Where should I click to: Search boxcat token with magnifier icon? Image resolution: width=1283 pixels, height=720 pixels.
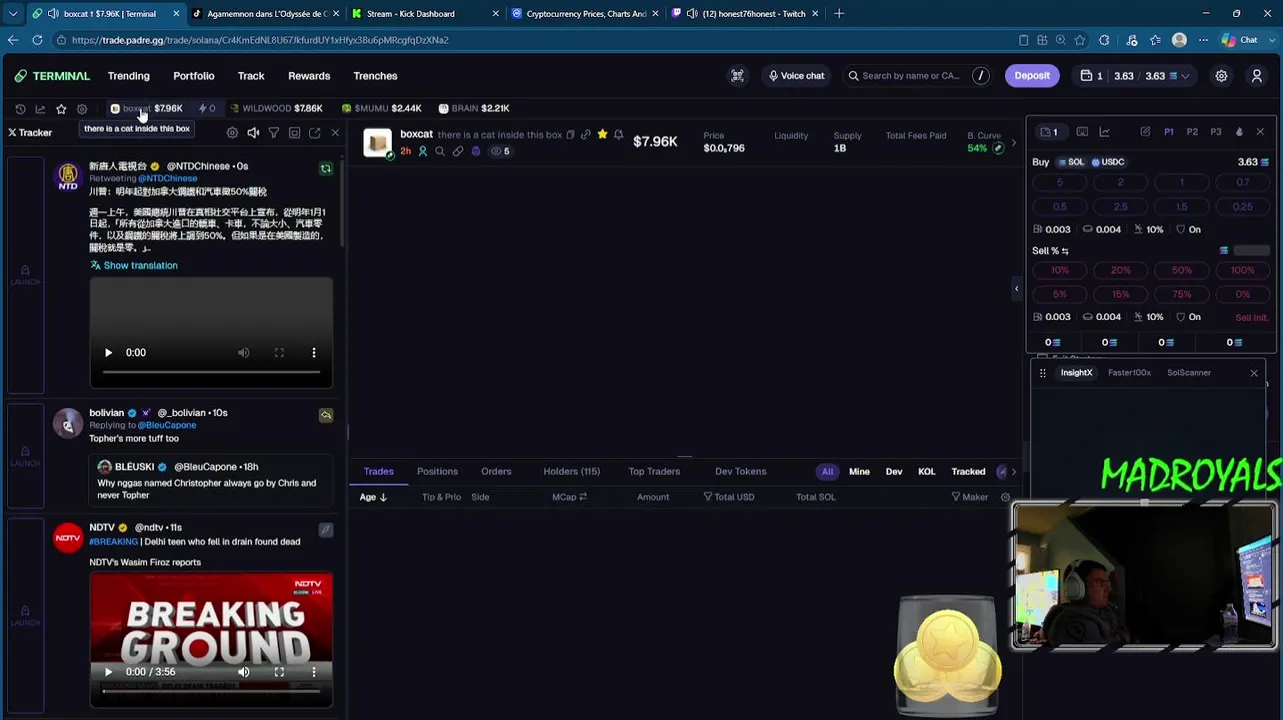[x=440, y=152]
